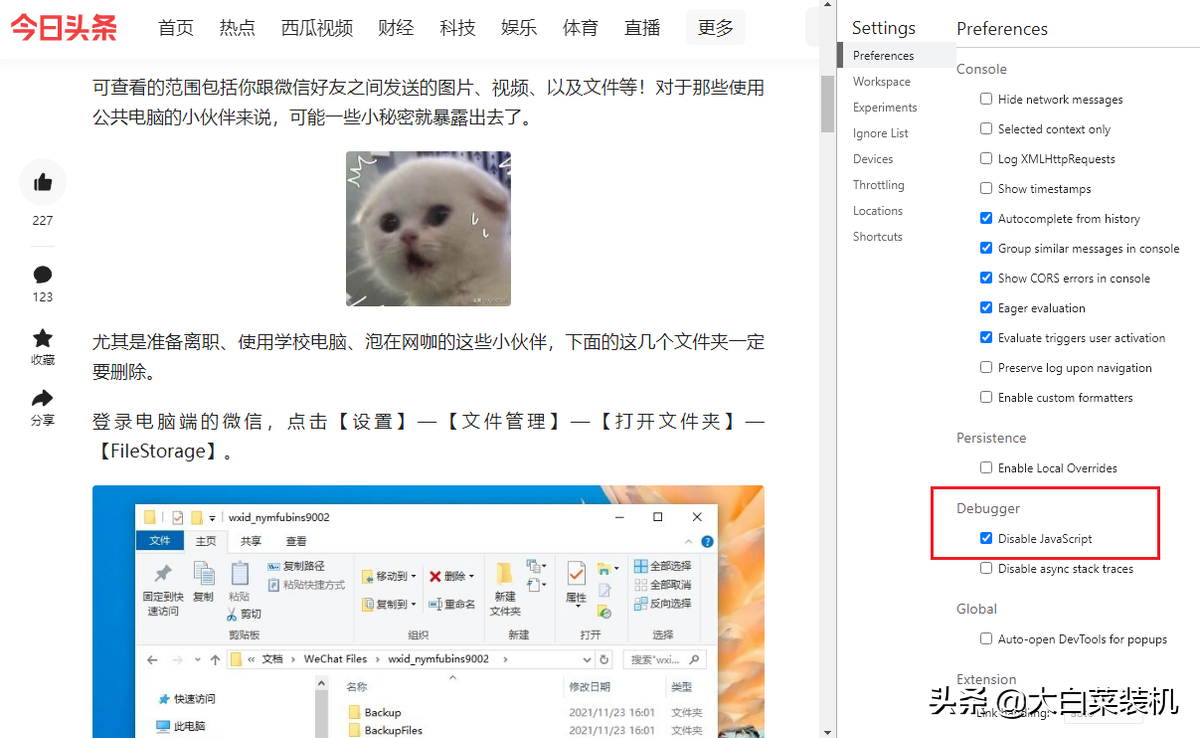Image resolution: width=1200 pixels, height=738 pixels.
Task: Switch to the 财经 channel
Action: click(396, 28)
